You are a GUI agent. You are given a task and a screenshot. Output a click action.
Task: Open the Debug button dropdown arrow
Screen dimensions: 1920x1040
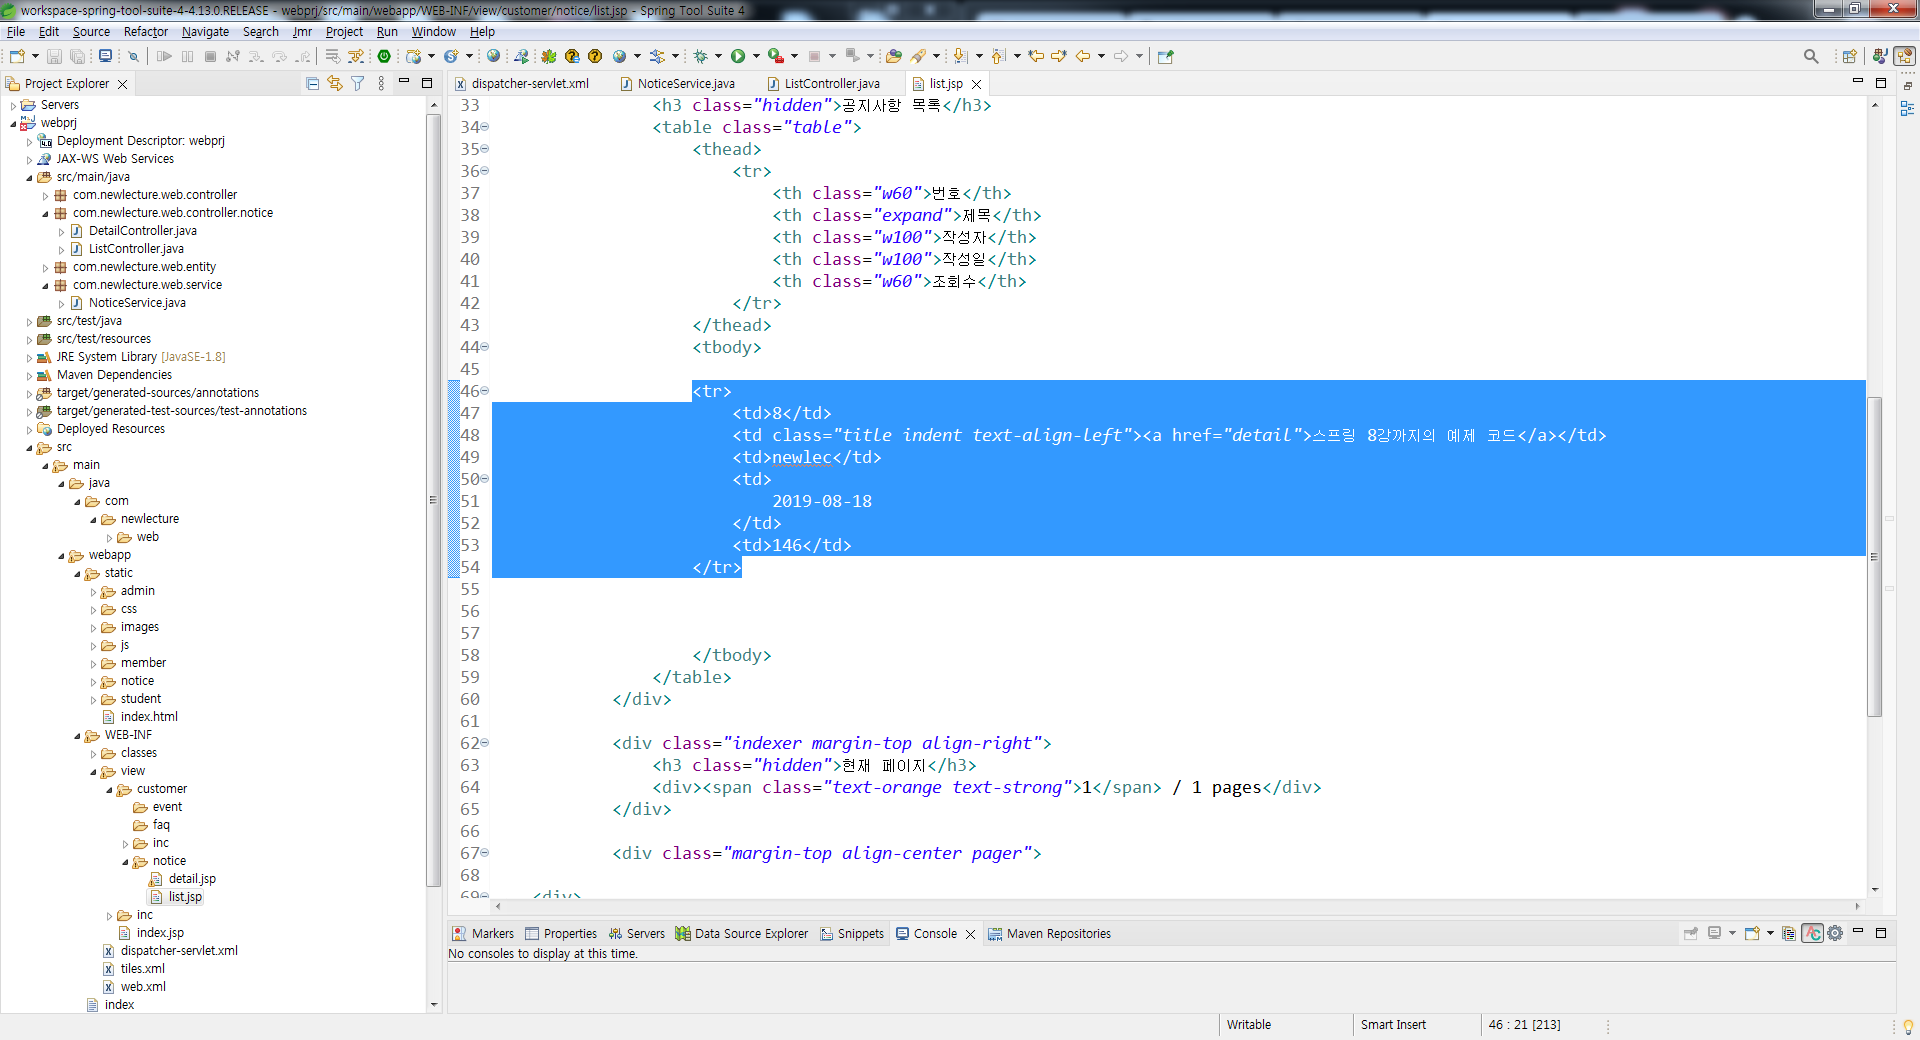pyautogui.click(x=718, y=56)
